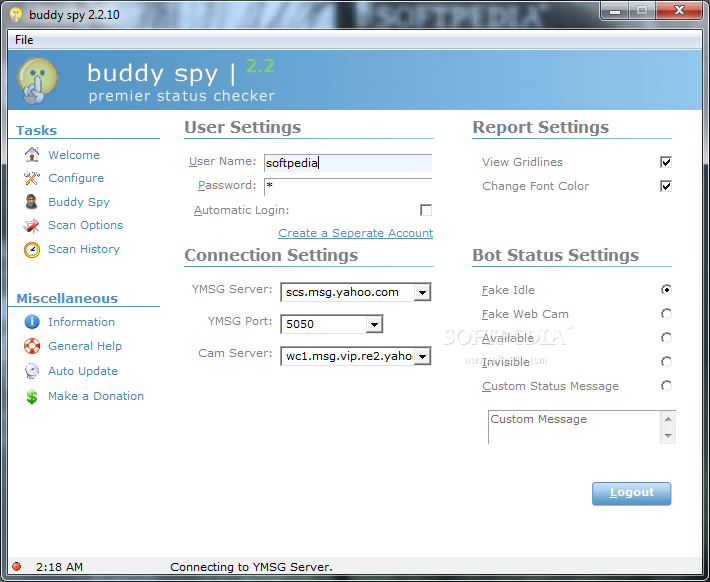Screen dimensions: 710x582
Task: Select the Fake Web Cam radio button
Action: [x=666, y=313]
